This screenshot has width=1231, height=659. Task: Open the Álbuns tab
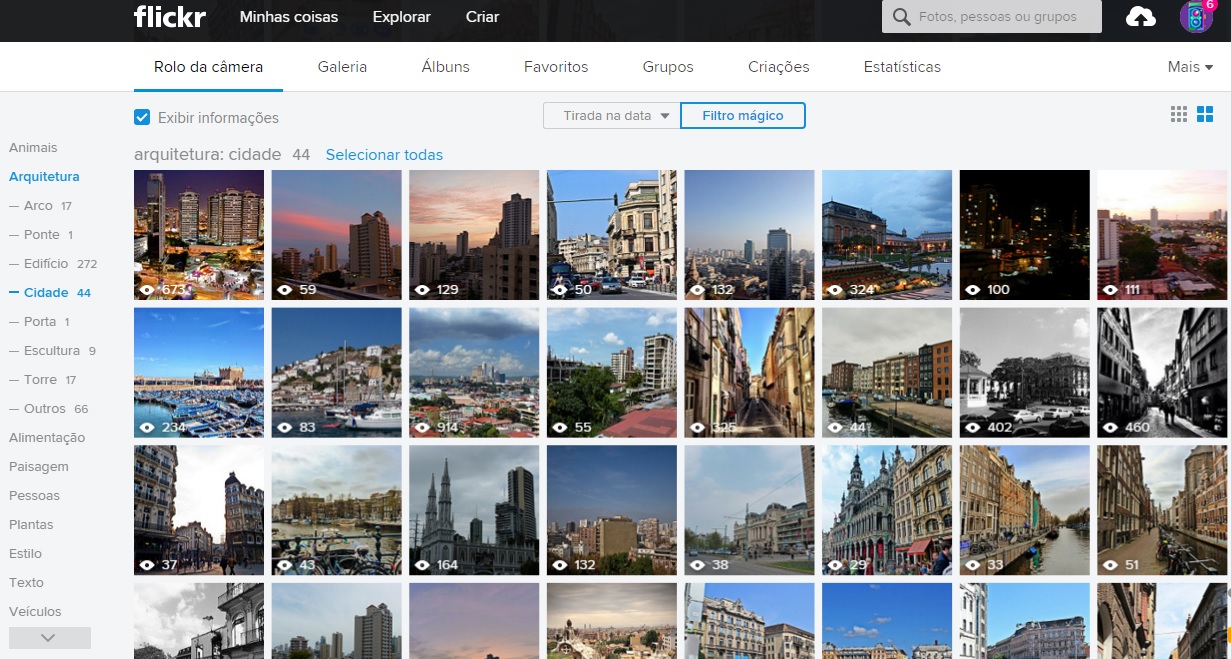445,67
